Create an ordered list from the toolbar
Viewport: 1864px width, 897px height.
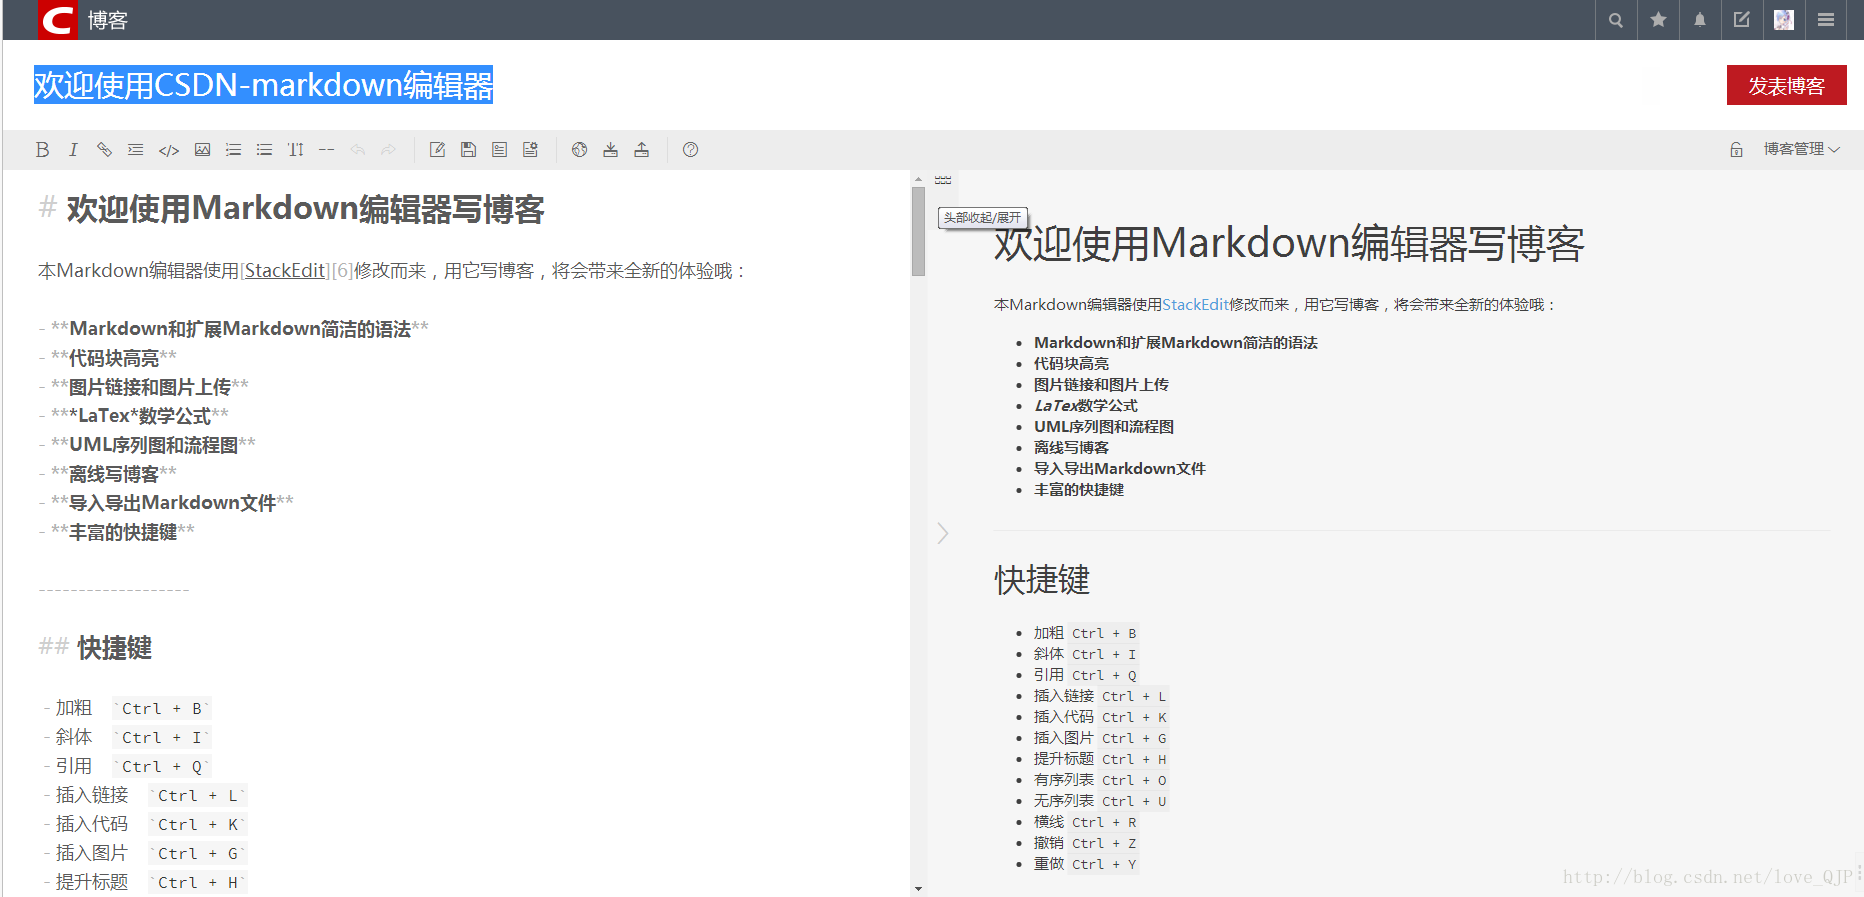233,150
